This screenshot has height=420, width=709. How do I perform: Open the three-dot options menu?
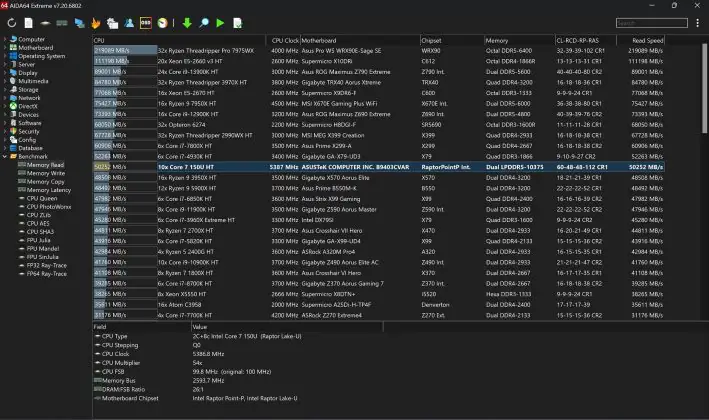click(x=698, y=23)
